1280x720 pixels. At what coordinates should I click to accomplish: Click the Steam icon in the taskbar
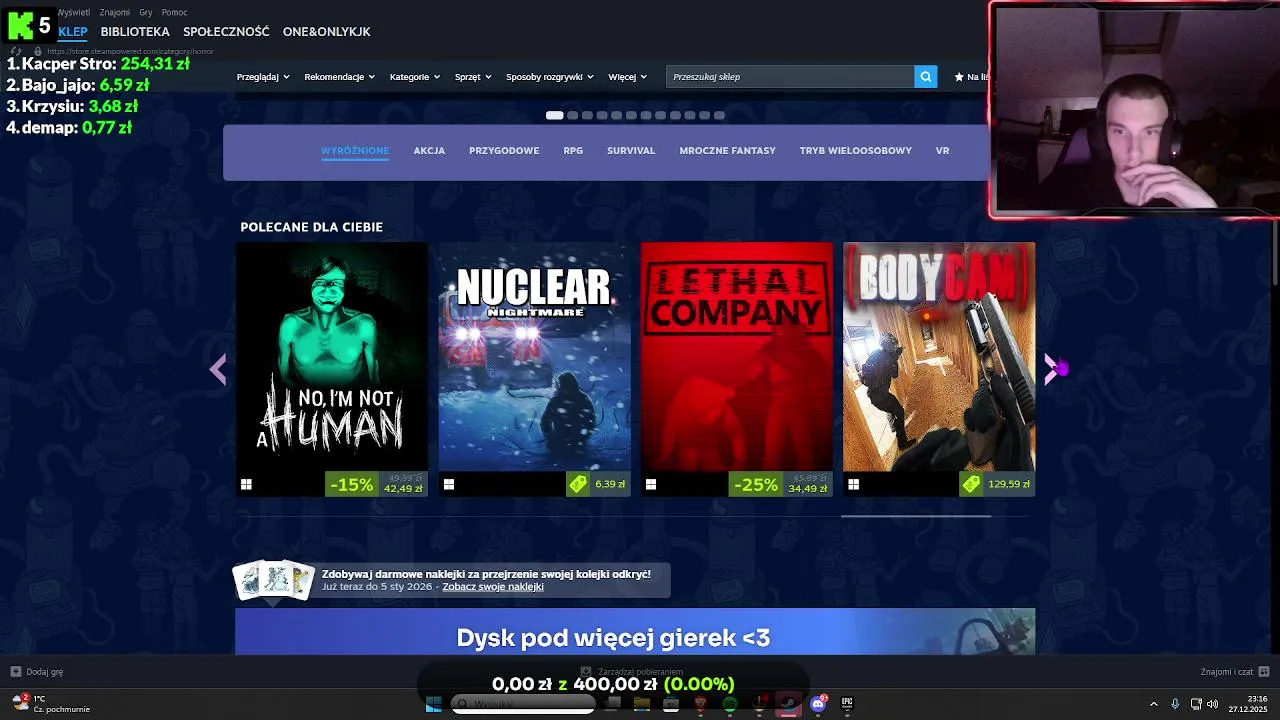click(788, 704)
